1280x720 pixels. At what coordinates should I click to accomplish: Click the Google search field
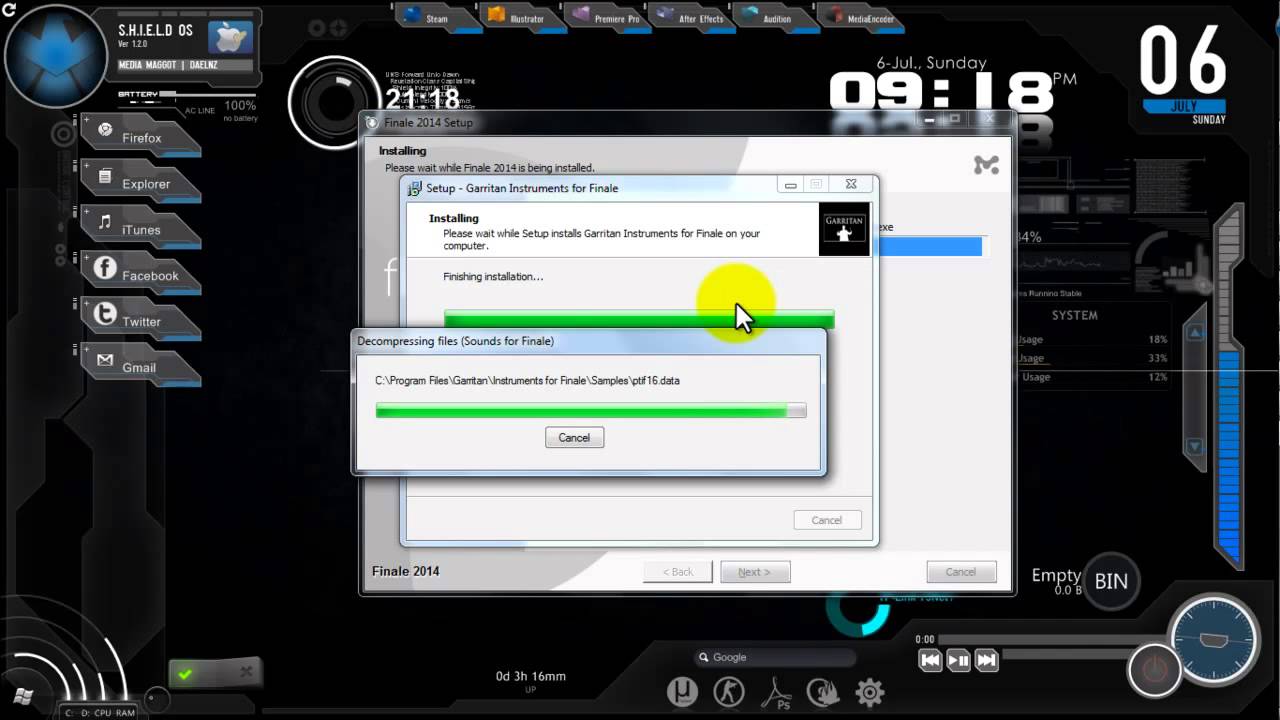[x=775, y=657]
